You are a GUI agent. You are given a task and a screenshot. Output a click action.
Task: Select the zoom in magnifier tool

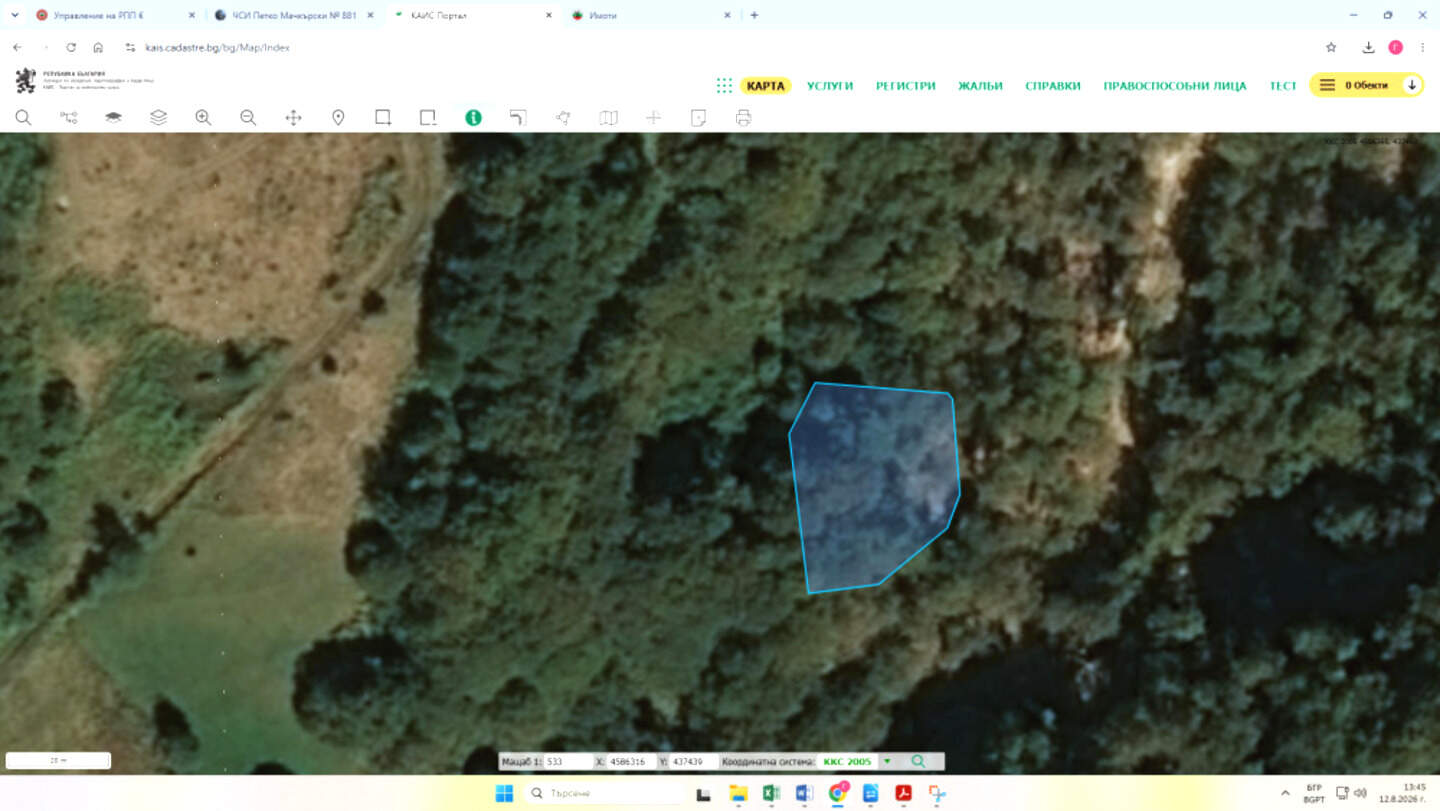pyautogui.click(x=203, y=118)
